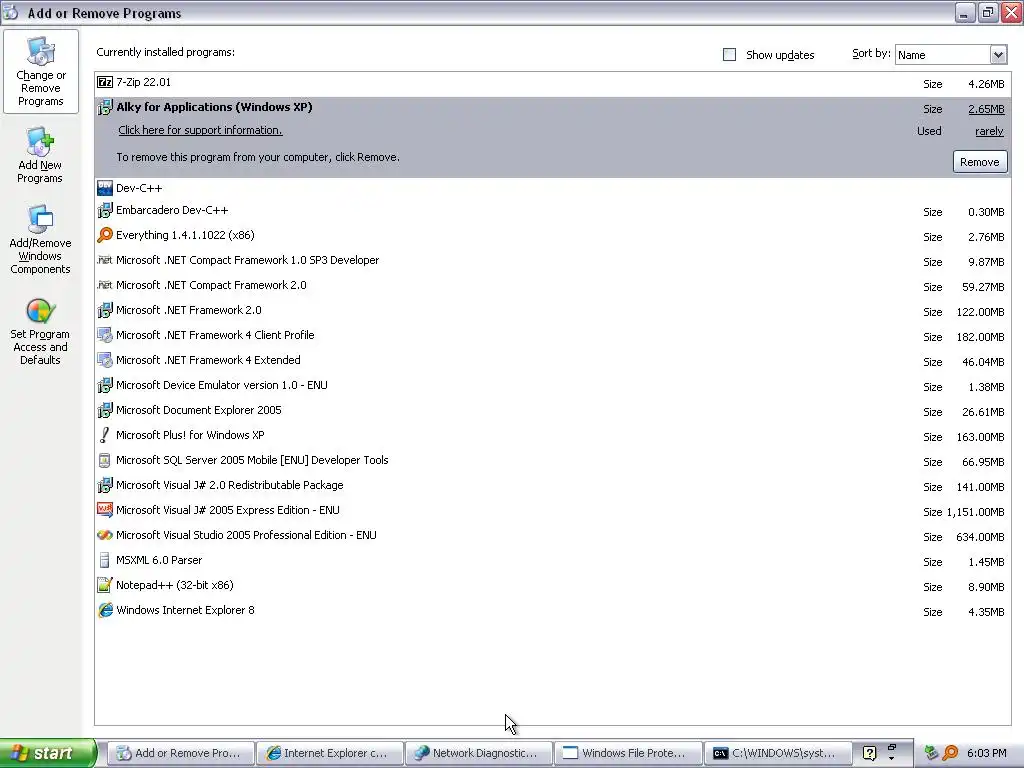Image resolution: width=1024 pixels, height=768 pixels.
Task: Select Microsoft Visual Studio 2005 Professional Edition
Action: click(552, 536)
